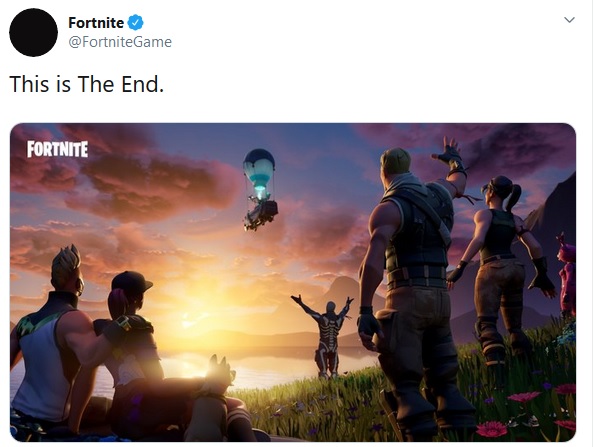The width and height of the screenshot is (594, 447).
Task: Click the 'This is The End.' tweet text
Action: click(87, 84)
